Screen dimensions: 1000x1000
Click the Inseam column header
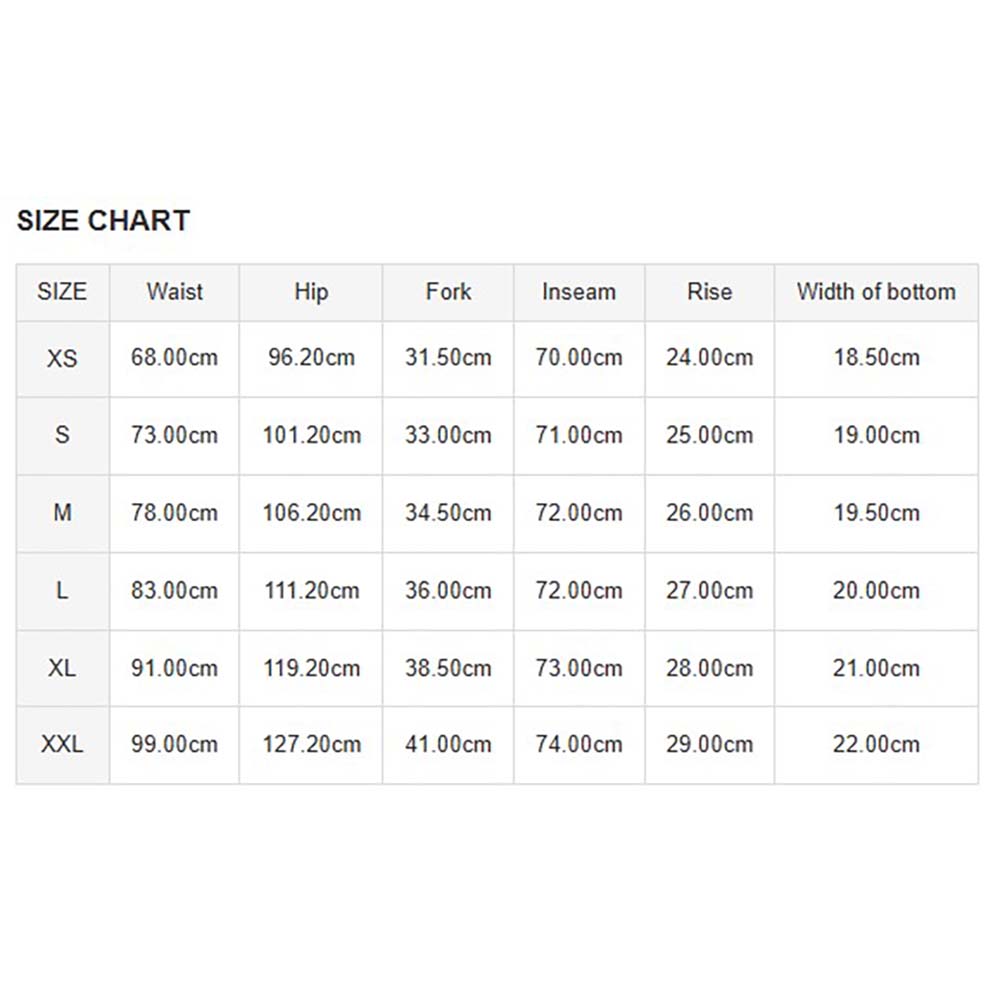pos(579,292)
